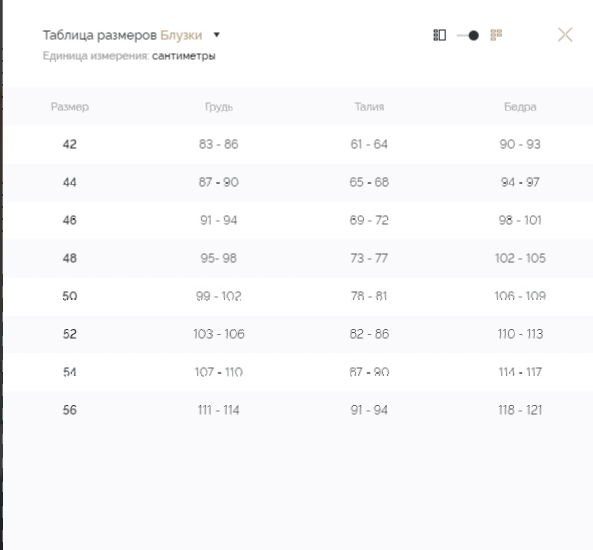Screen dimensions: 593x550
Task: Open the Блузки category selector
Action: (x=181, y=35)
